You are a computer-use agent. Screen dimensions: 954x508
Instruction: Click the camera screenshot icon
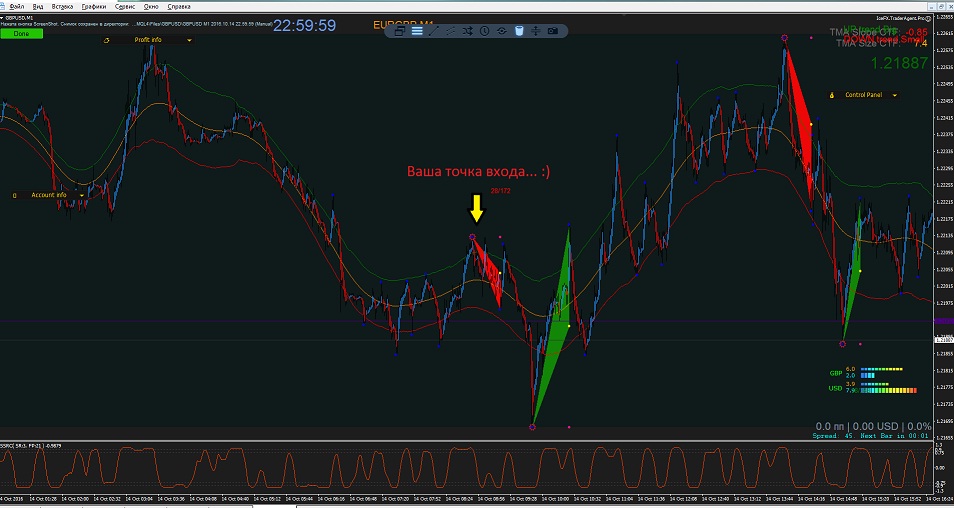(x=552, y=31)
